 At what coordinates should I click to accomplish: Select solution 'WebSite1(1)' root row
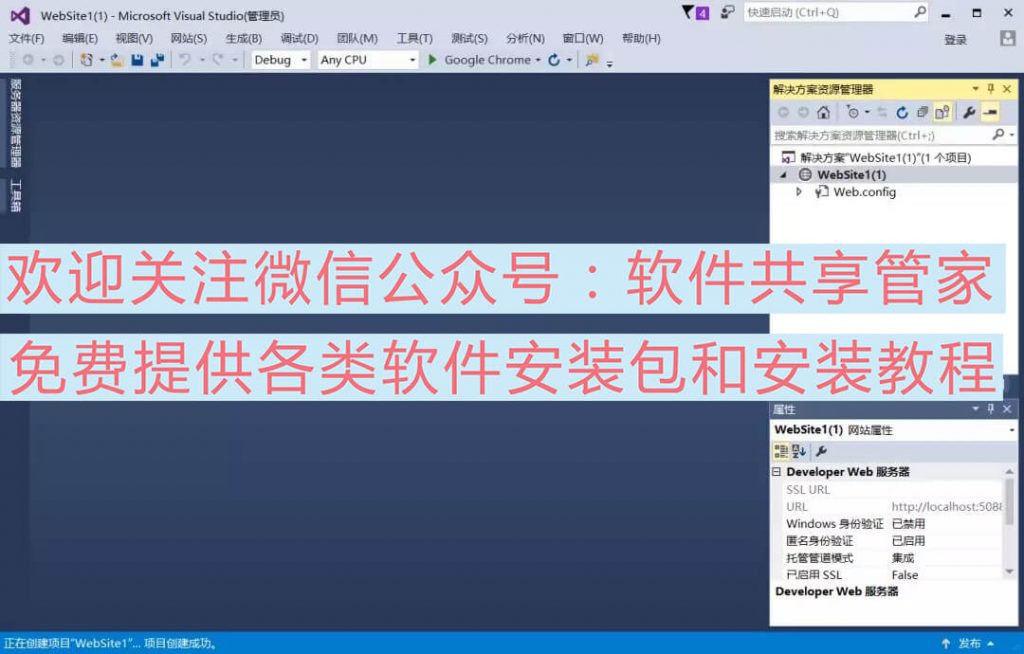click(x=893, y=157)
